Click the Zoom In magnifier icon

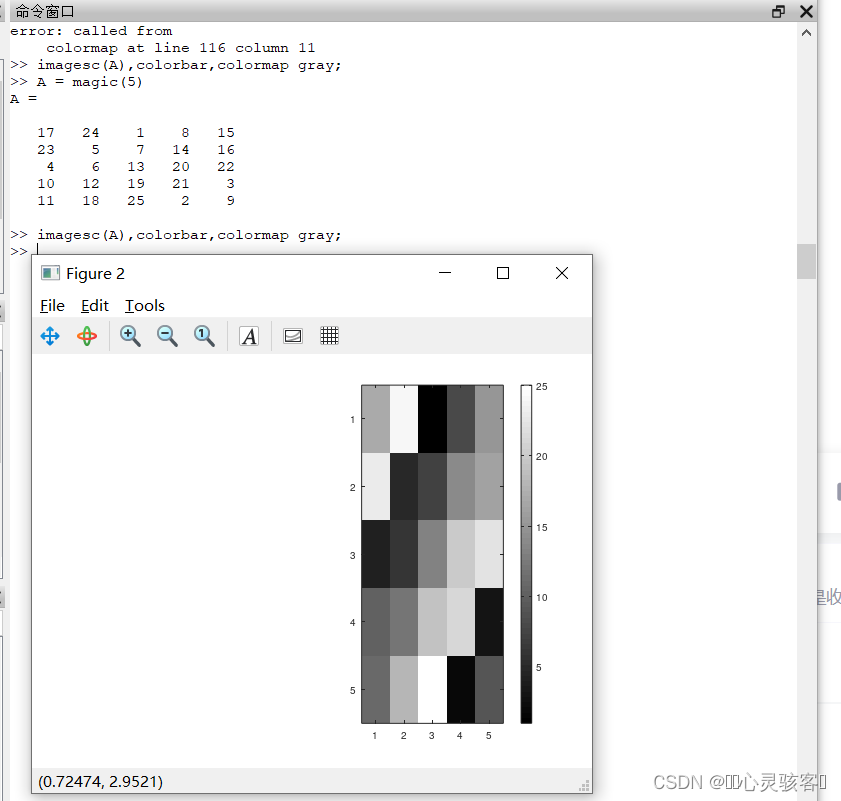(x=130, y=336)
